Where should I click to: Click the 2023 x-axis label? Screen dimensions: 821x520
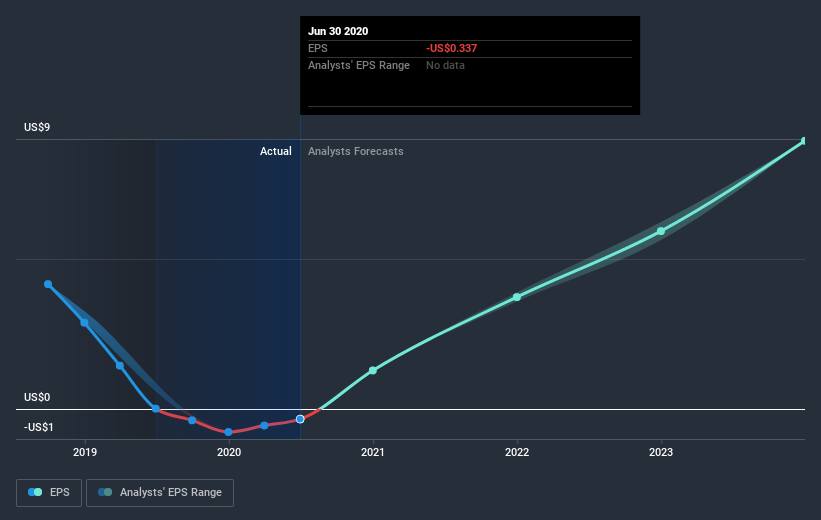tap(661, 452)
